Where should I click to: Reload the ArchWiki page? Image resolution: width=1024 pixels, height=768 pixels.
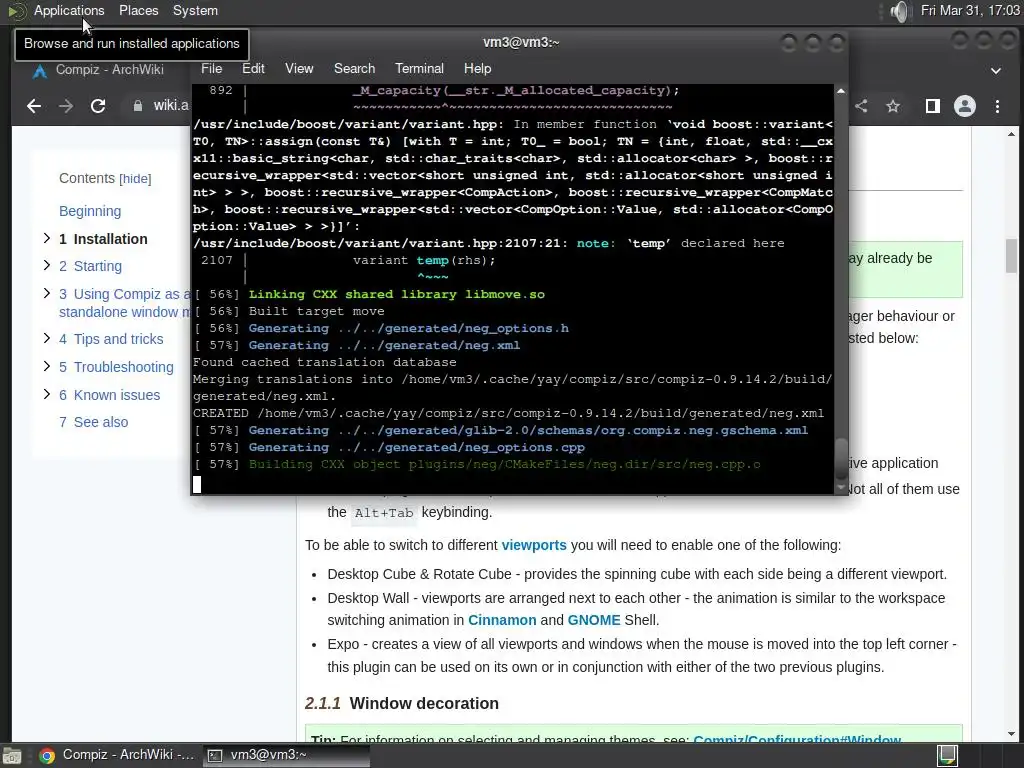(98, 106)
